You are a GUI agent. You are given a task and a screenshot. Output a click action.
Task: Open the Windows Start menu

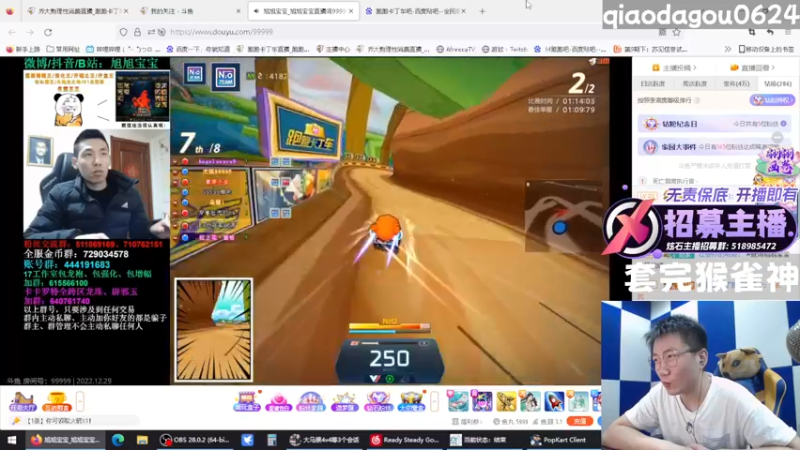12,440
